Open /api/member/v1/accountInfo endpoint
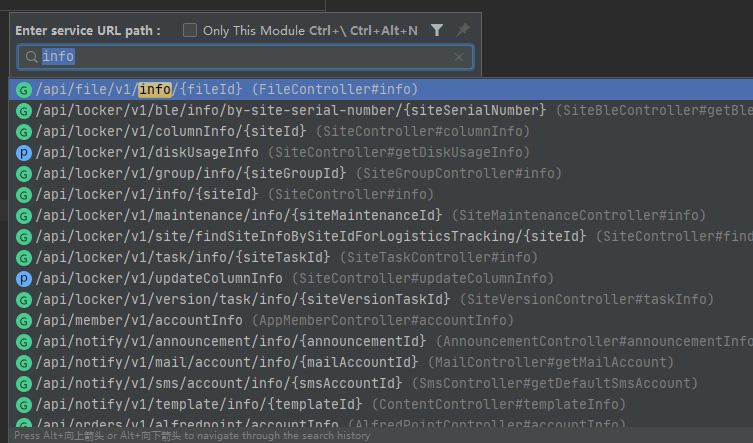753x443 pixels. coord(381,320)
